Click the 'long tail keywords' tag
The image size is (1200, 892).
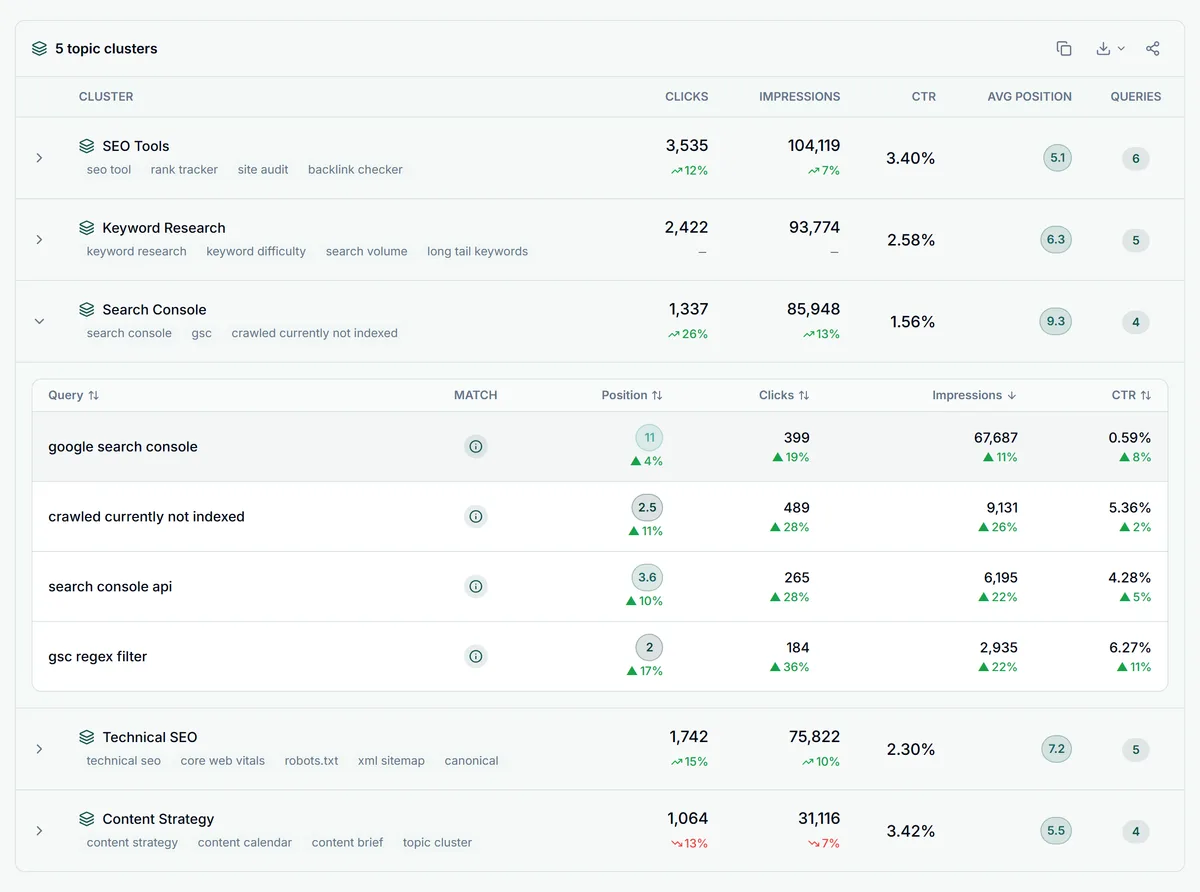point(477,252)
